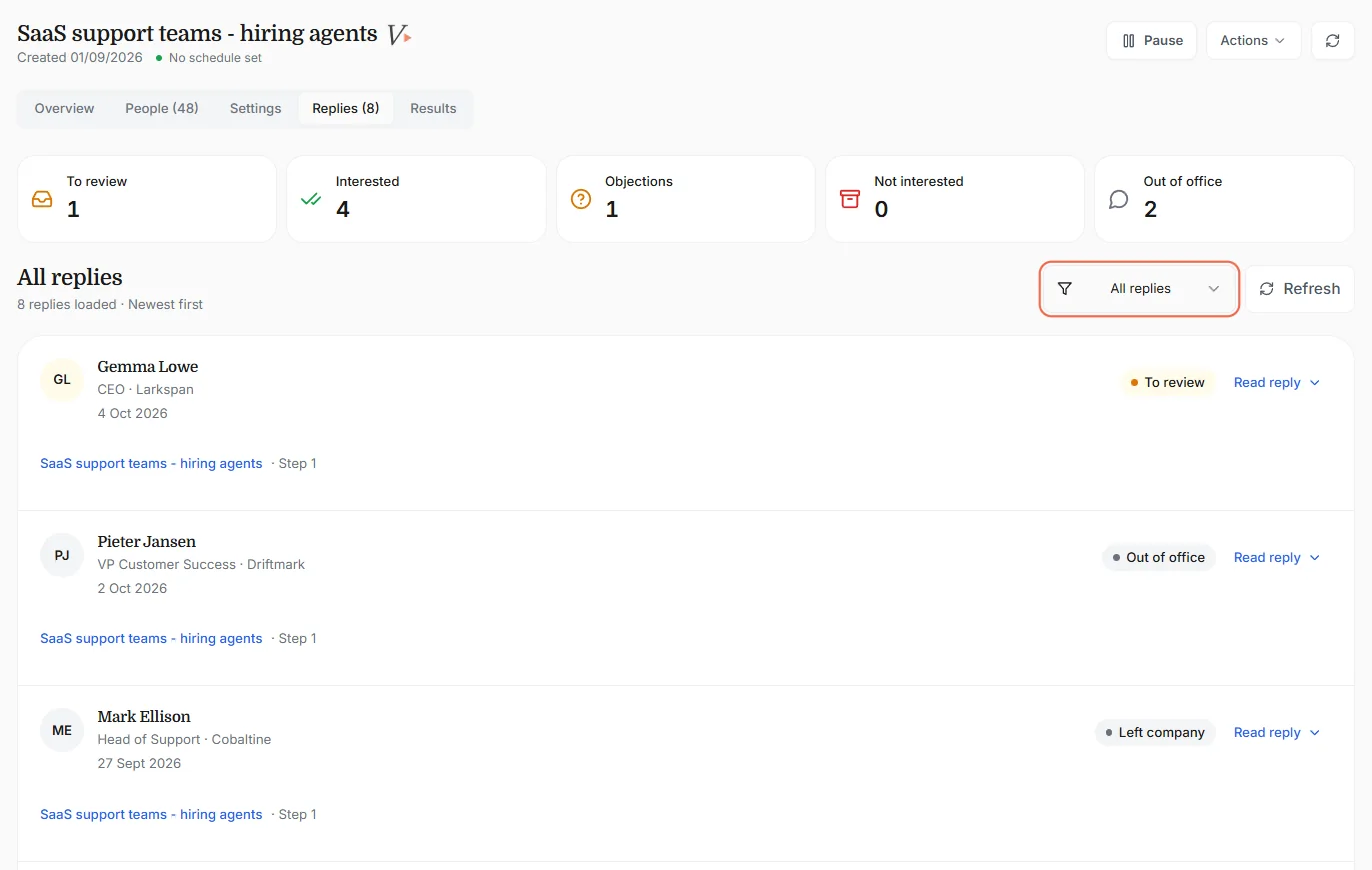Click the date '4 Oct 2026'
The image size is (1372, 870).
132,414
